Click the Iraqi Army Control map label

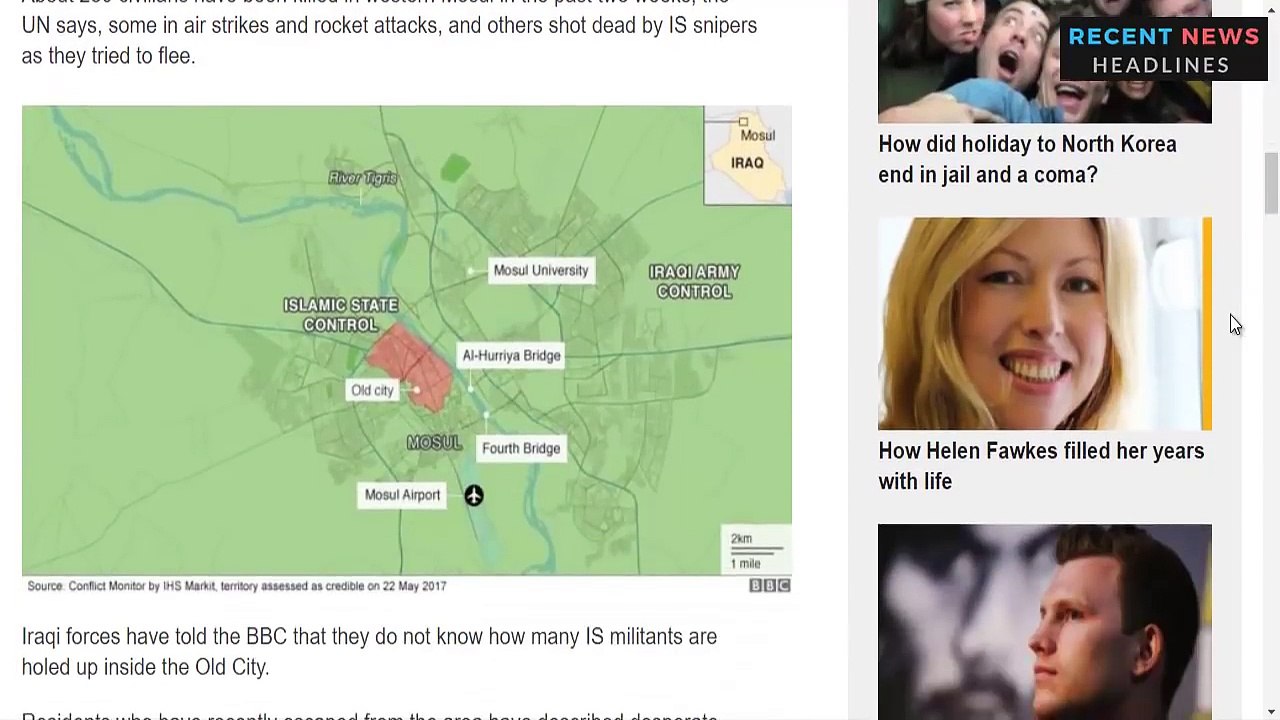pos(694,282)
